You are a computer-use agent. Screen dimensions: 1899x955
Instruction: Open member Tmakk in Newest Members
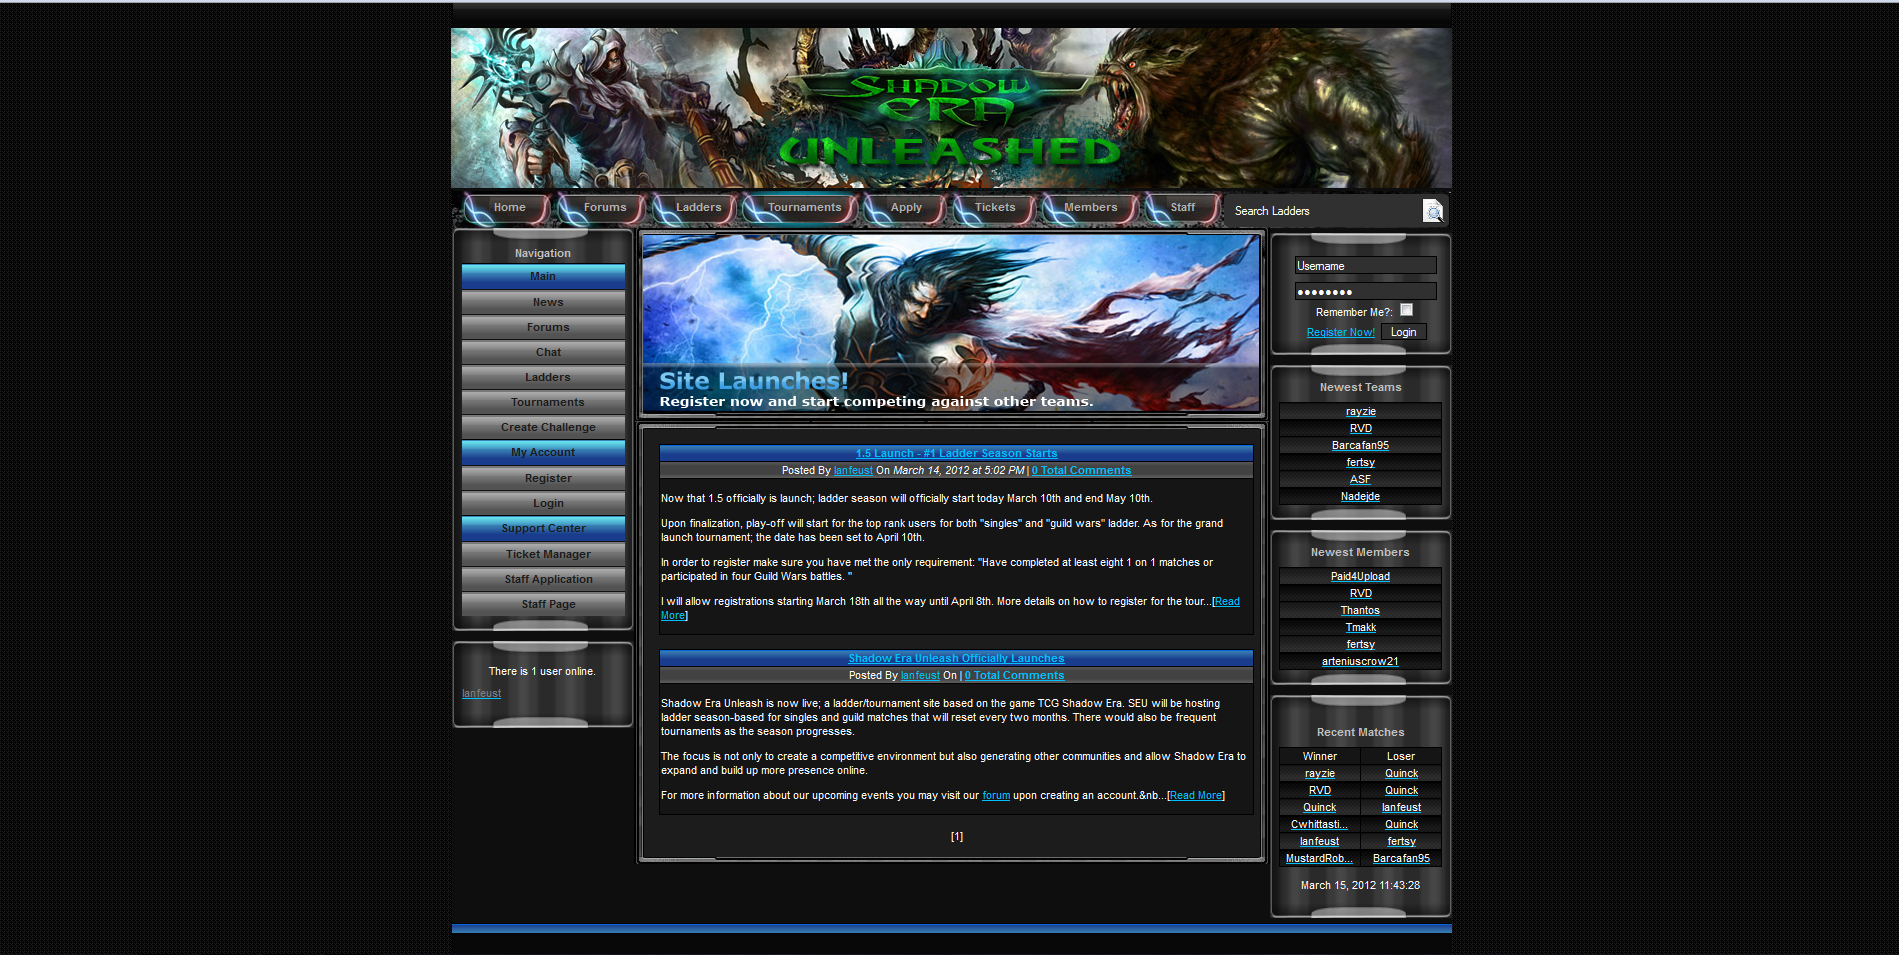tap(1360, 628)
